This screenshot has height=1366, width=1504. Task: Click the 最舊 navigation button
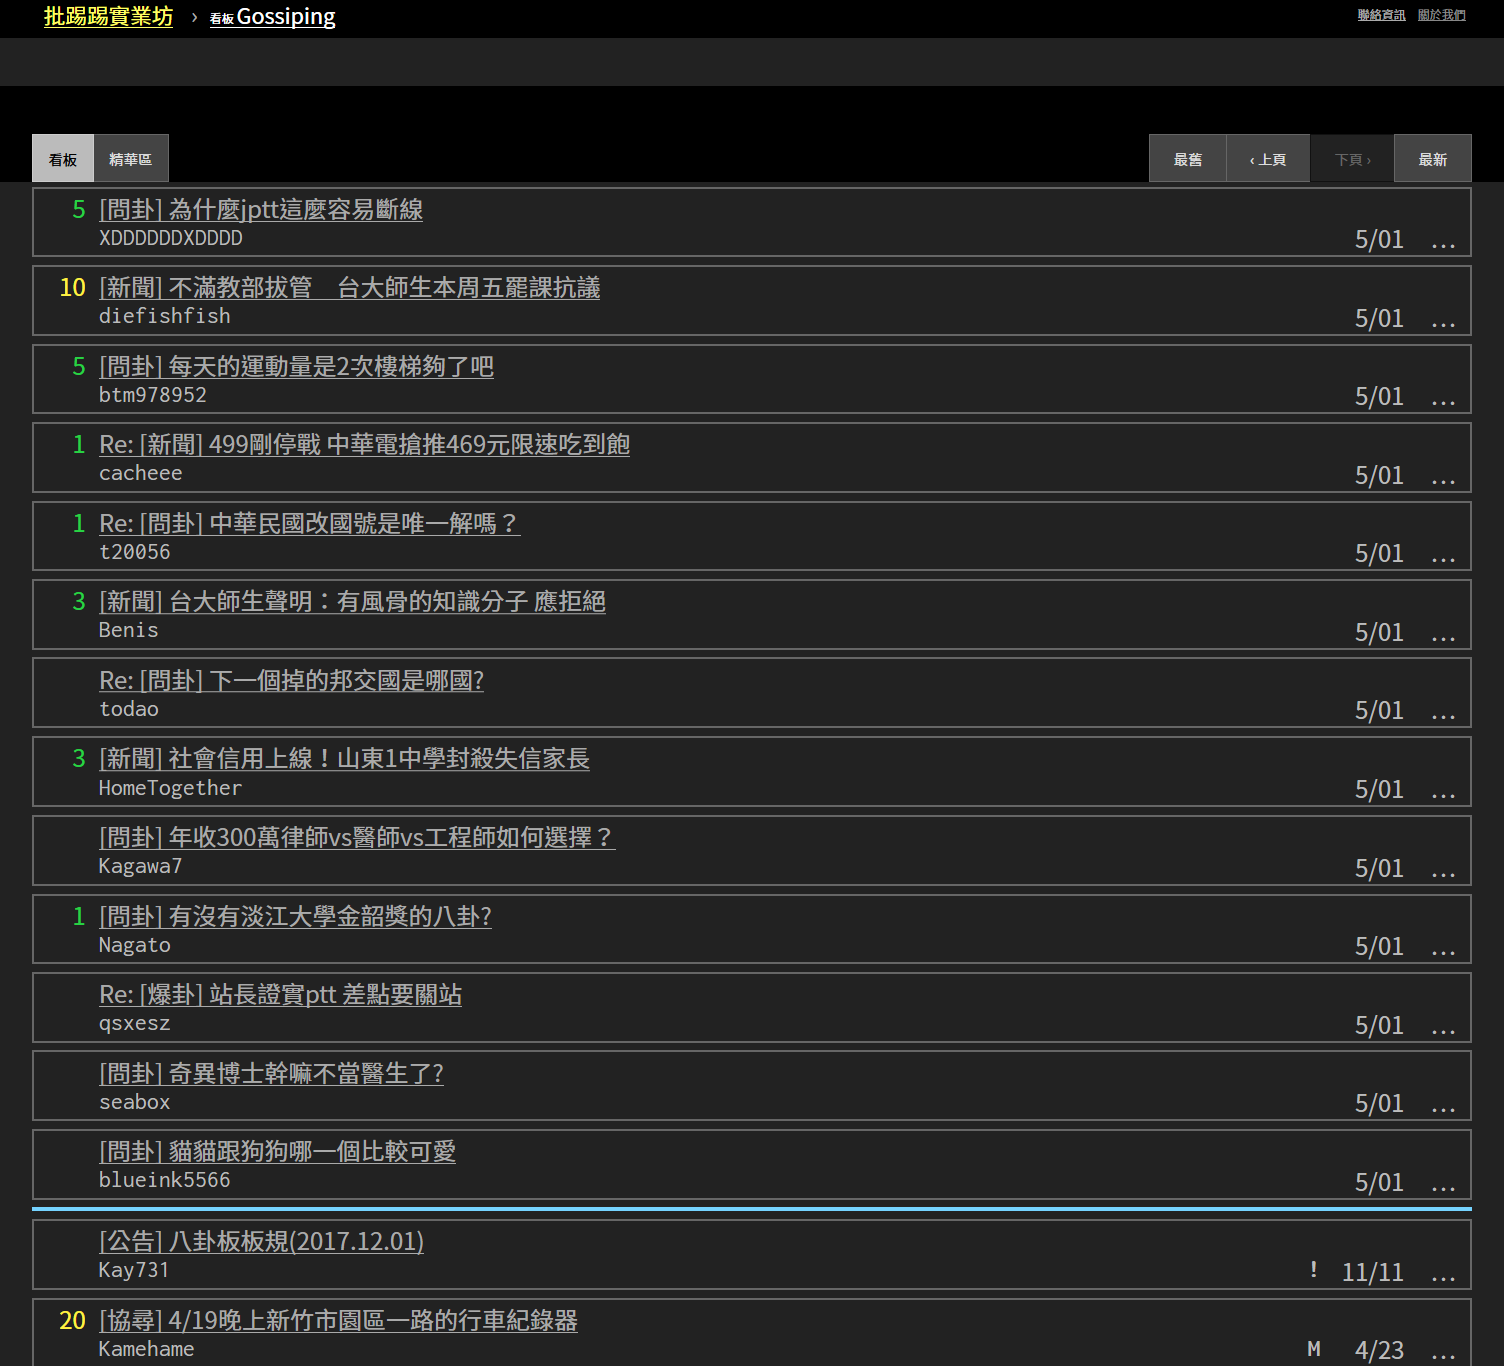[1187, 158]
